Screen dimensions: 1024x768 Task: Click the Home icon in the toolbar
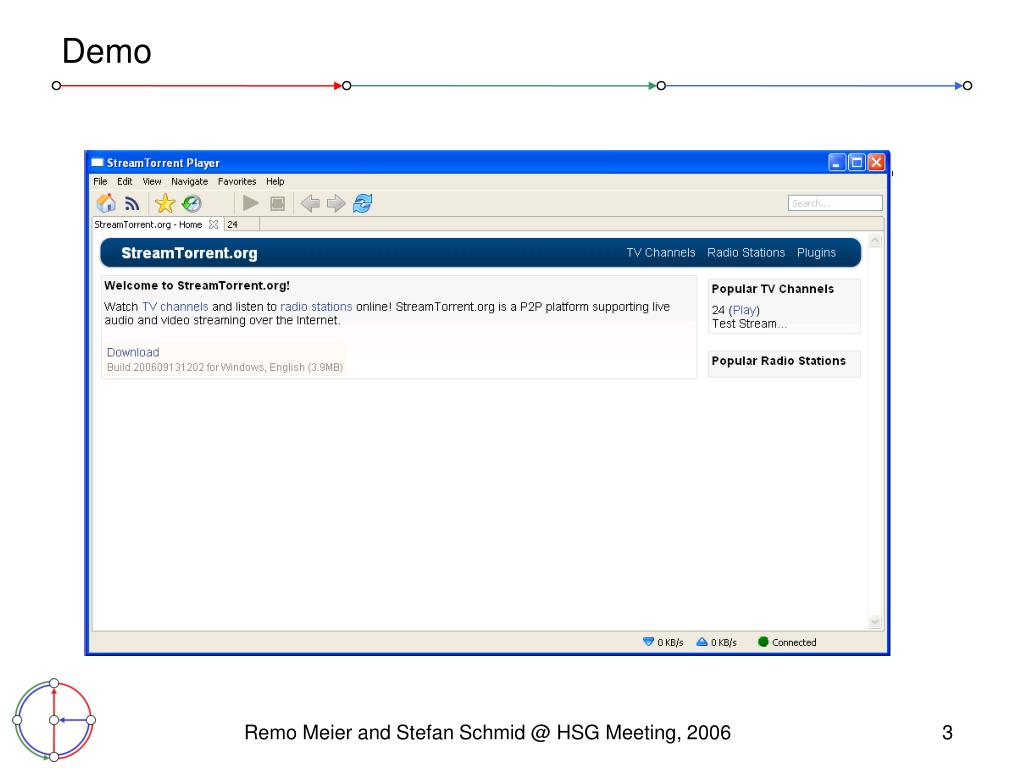[106, 204]
